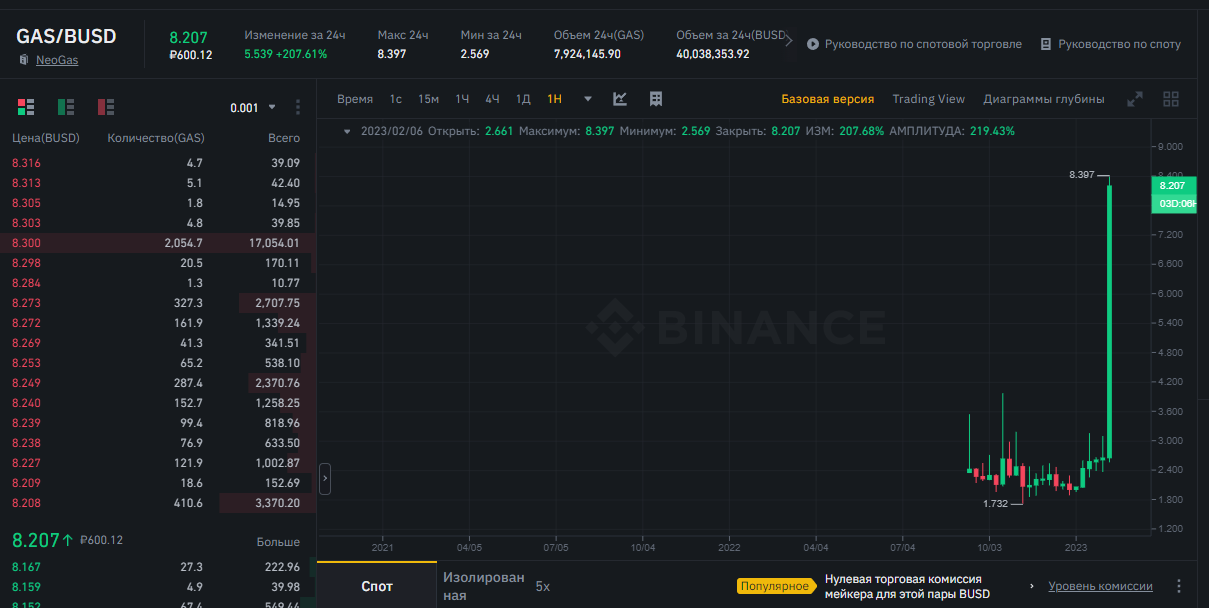Open Диаграммы глубины depth chart
1209x608 pixels.
1044,99
